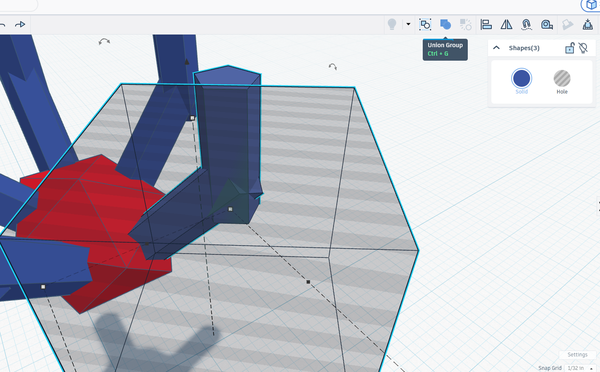Click the white resize handle at the column base
600x372 pixels.
coord(230,209)
